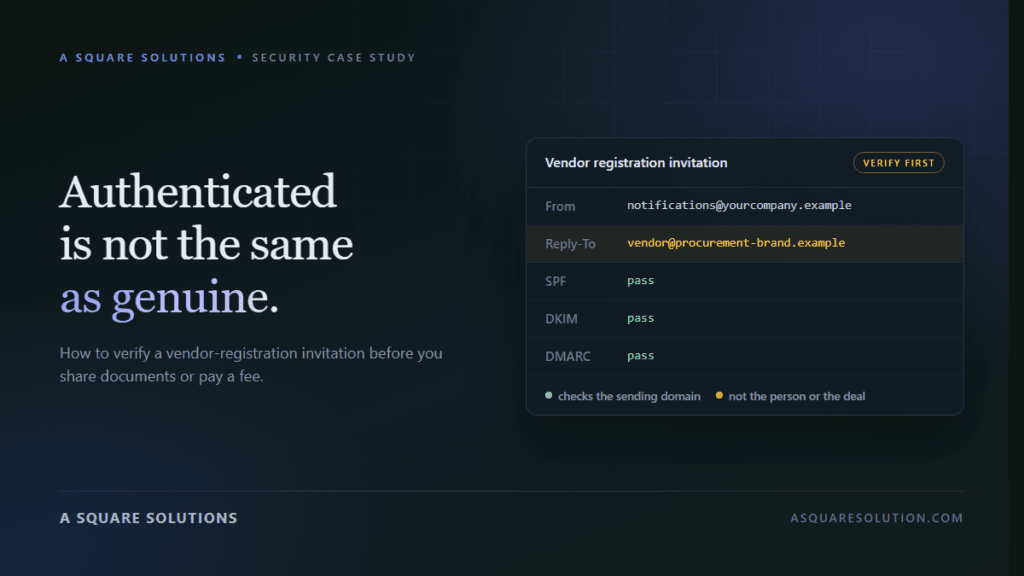Select the vendor@procurement-brand.example reply address
The width and height of the screenshot is (1024, 576).
point(736,243)
